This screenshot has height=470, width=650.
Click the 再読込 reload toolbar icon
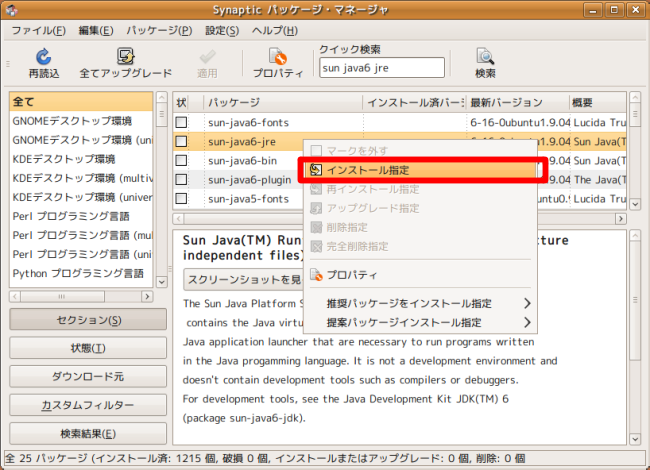tap(43, 62)
